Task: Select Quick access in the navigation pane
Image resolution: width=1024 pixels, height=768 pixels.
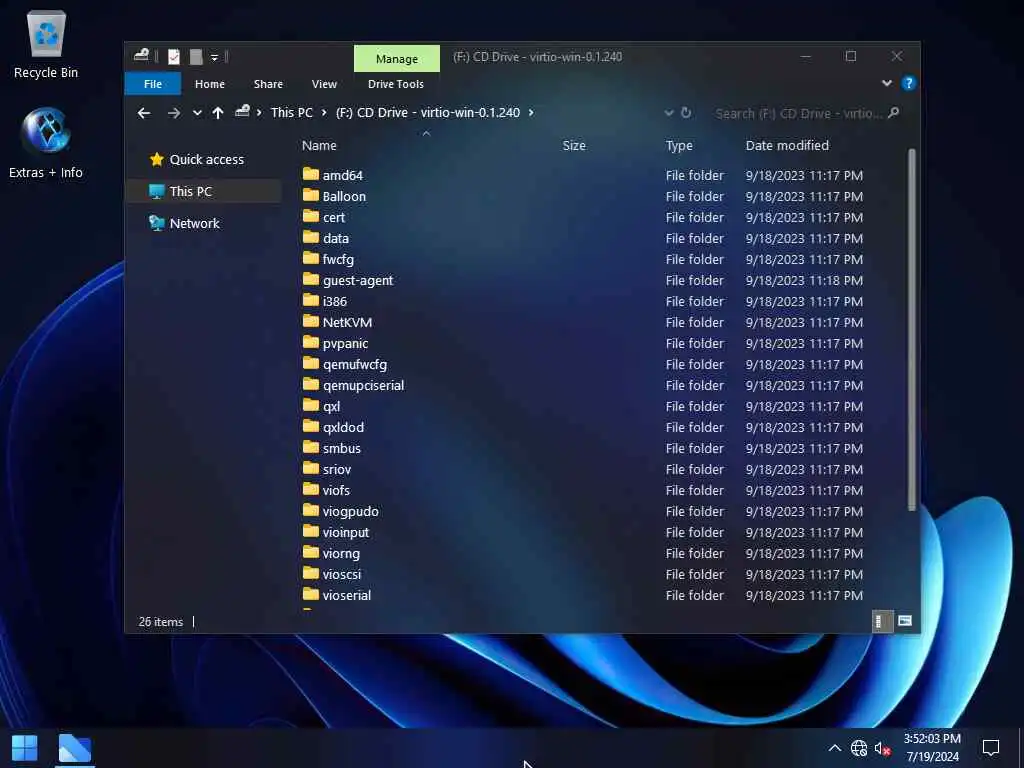Action: (206, 159)
